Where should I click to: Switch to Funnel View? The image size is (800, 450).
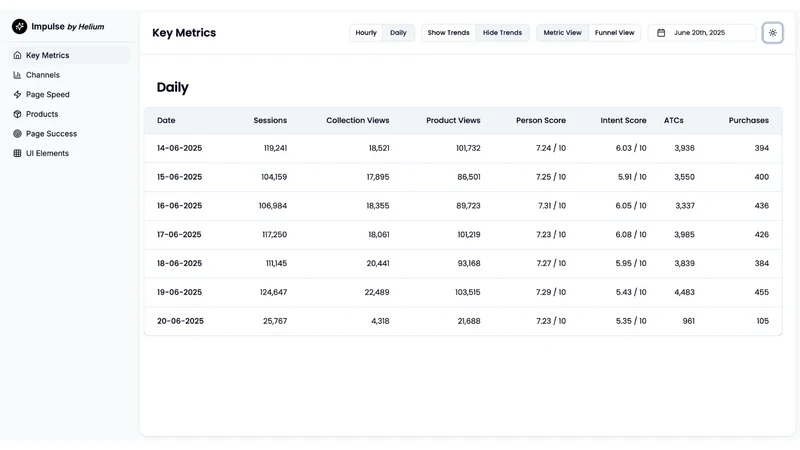pyautogui.click(x=614, y=33)
